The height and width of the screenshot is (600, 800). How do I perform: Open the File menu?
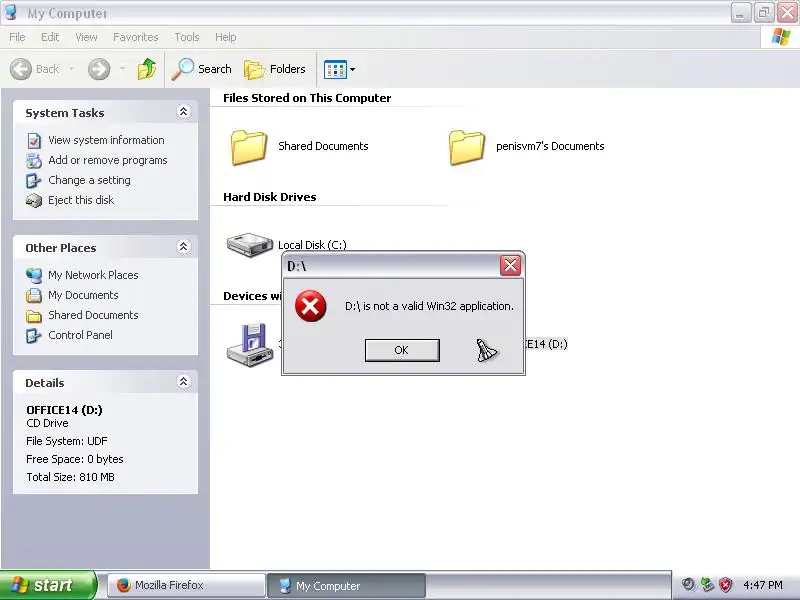[x=17, y=37]
